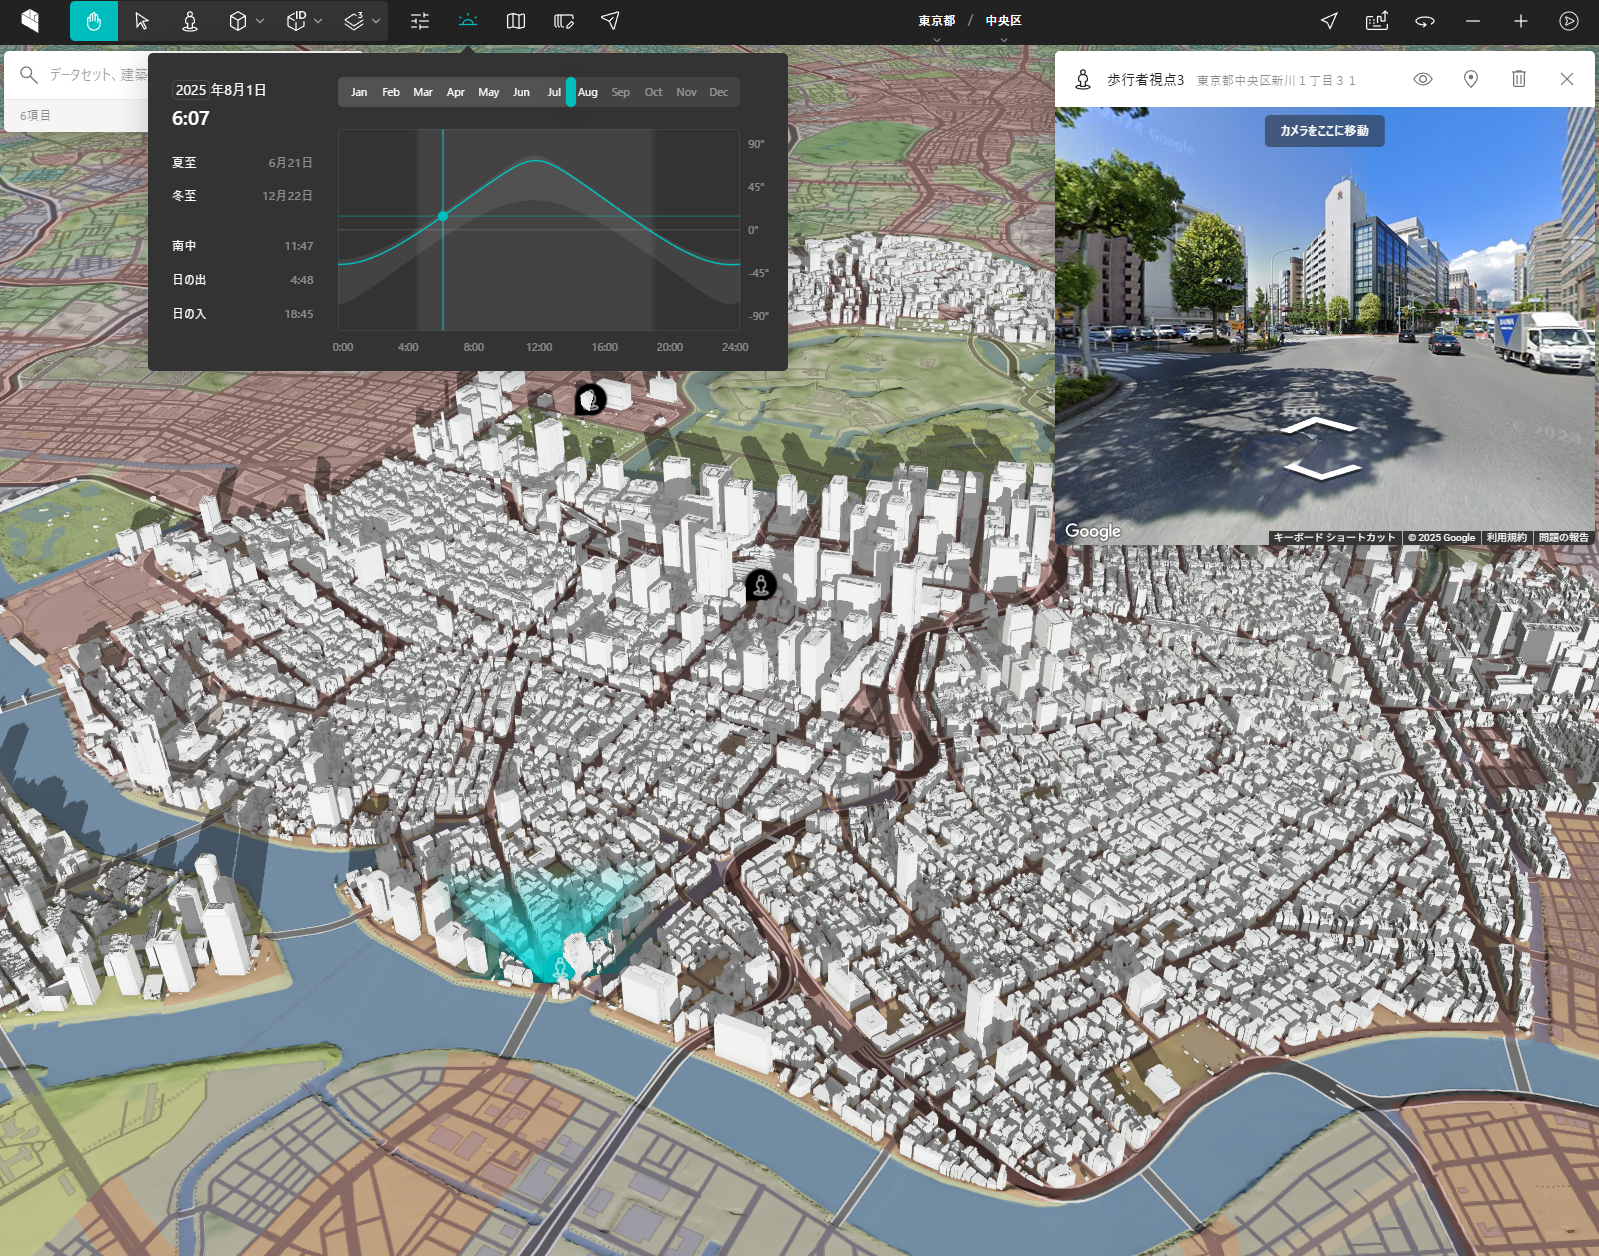This screenshot has height=1256, width=1599.
Task: Select the layer edit tool
Action: (x=354, y=21)
